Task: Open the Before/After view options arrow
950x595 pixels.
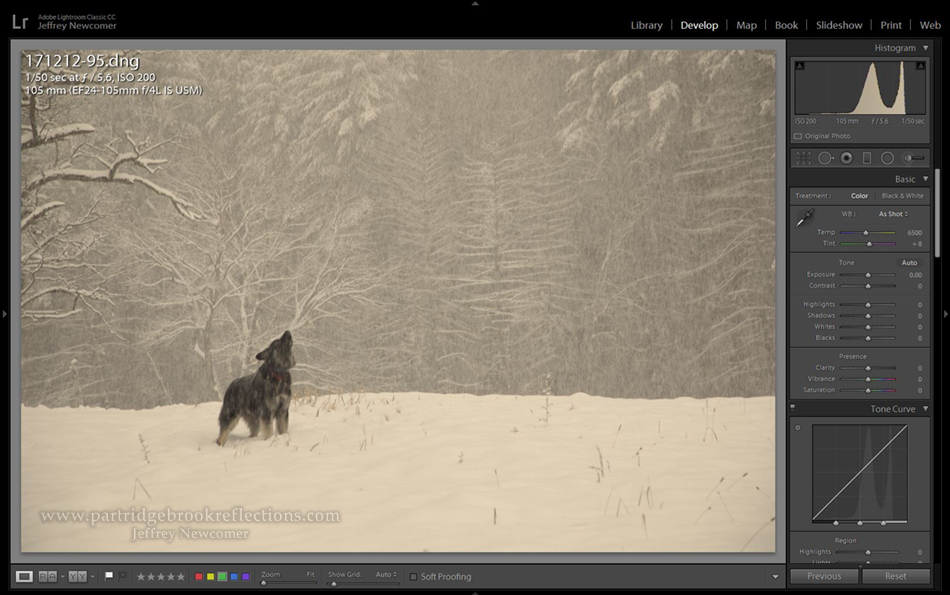Action: (x=92, y=576)
